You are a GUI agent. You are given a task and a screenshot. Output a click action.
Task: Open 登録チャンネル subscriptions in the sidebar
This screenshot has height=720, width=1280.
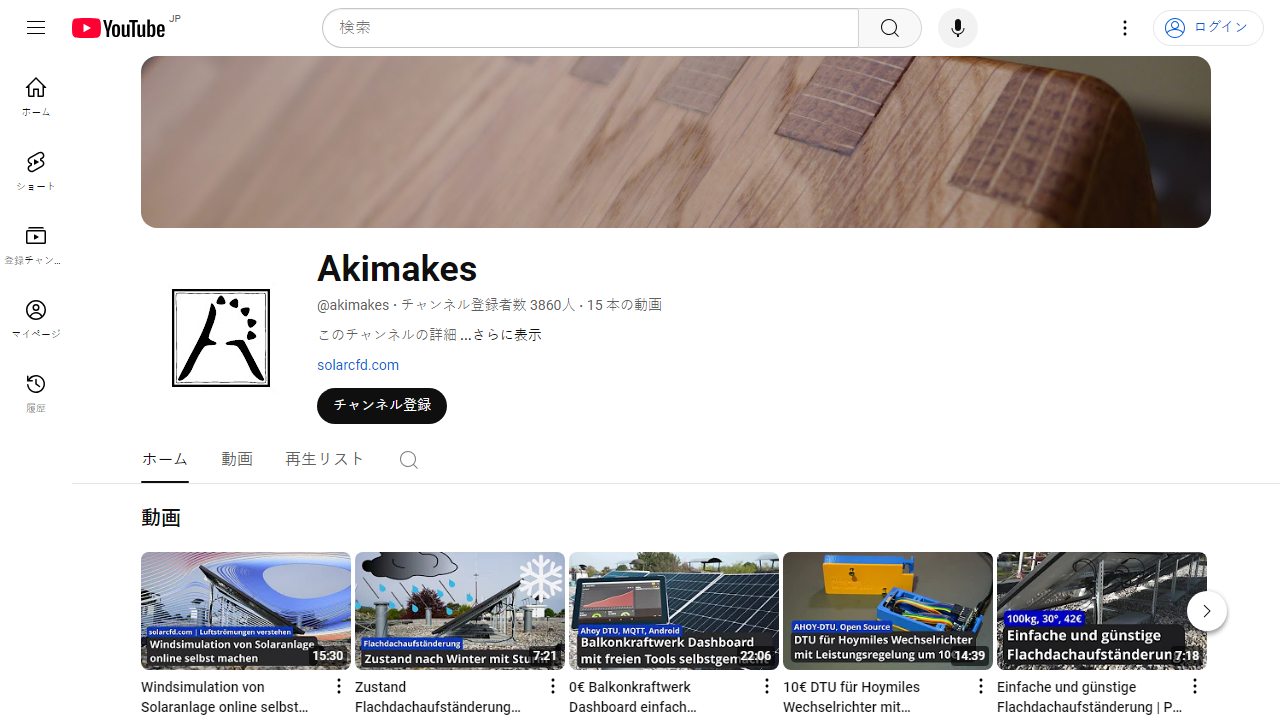(36, 245)
